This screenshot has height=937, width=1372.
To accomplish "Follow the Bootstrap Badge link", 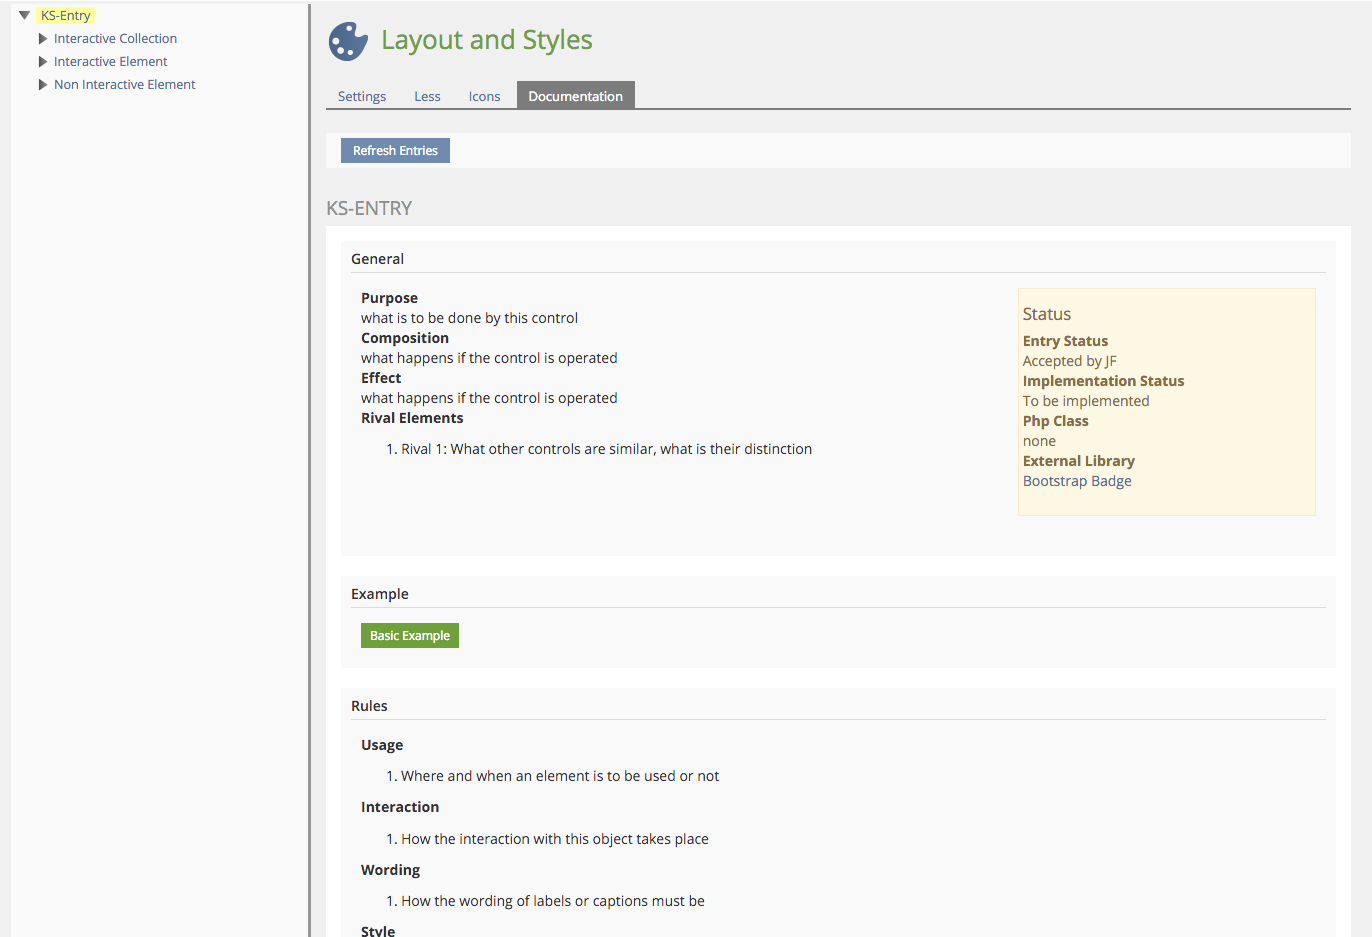I will click(1077, 481).
